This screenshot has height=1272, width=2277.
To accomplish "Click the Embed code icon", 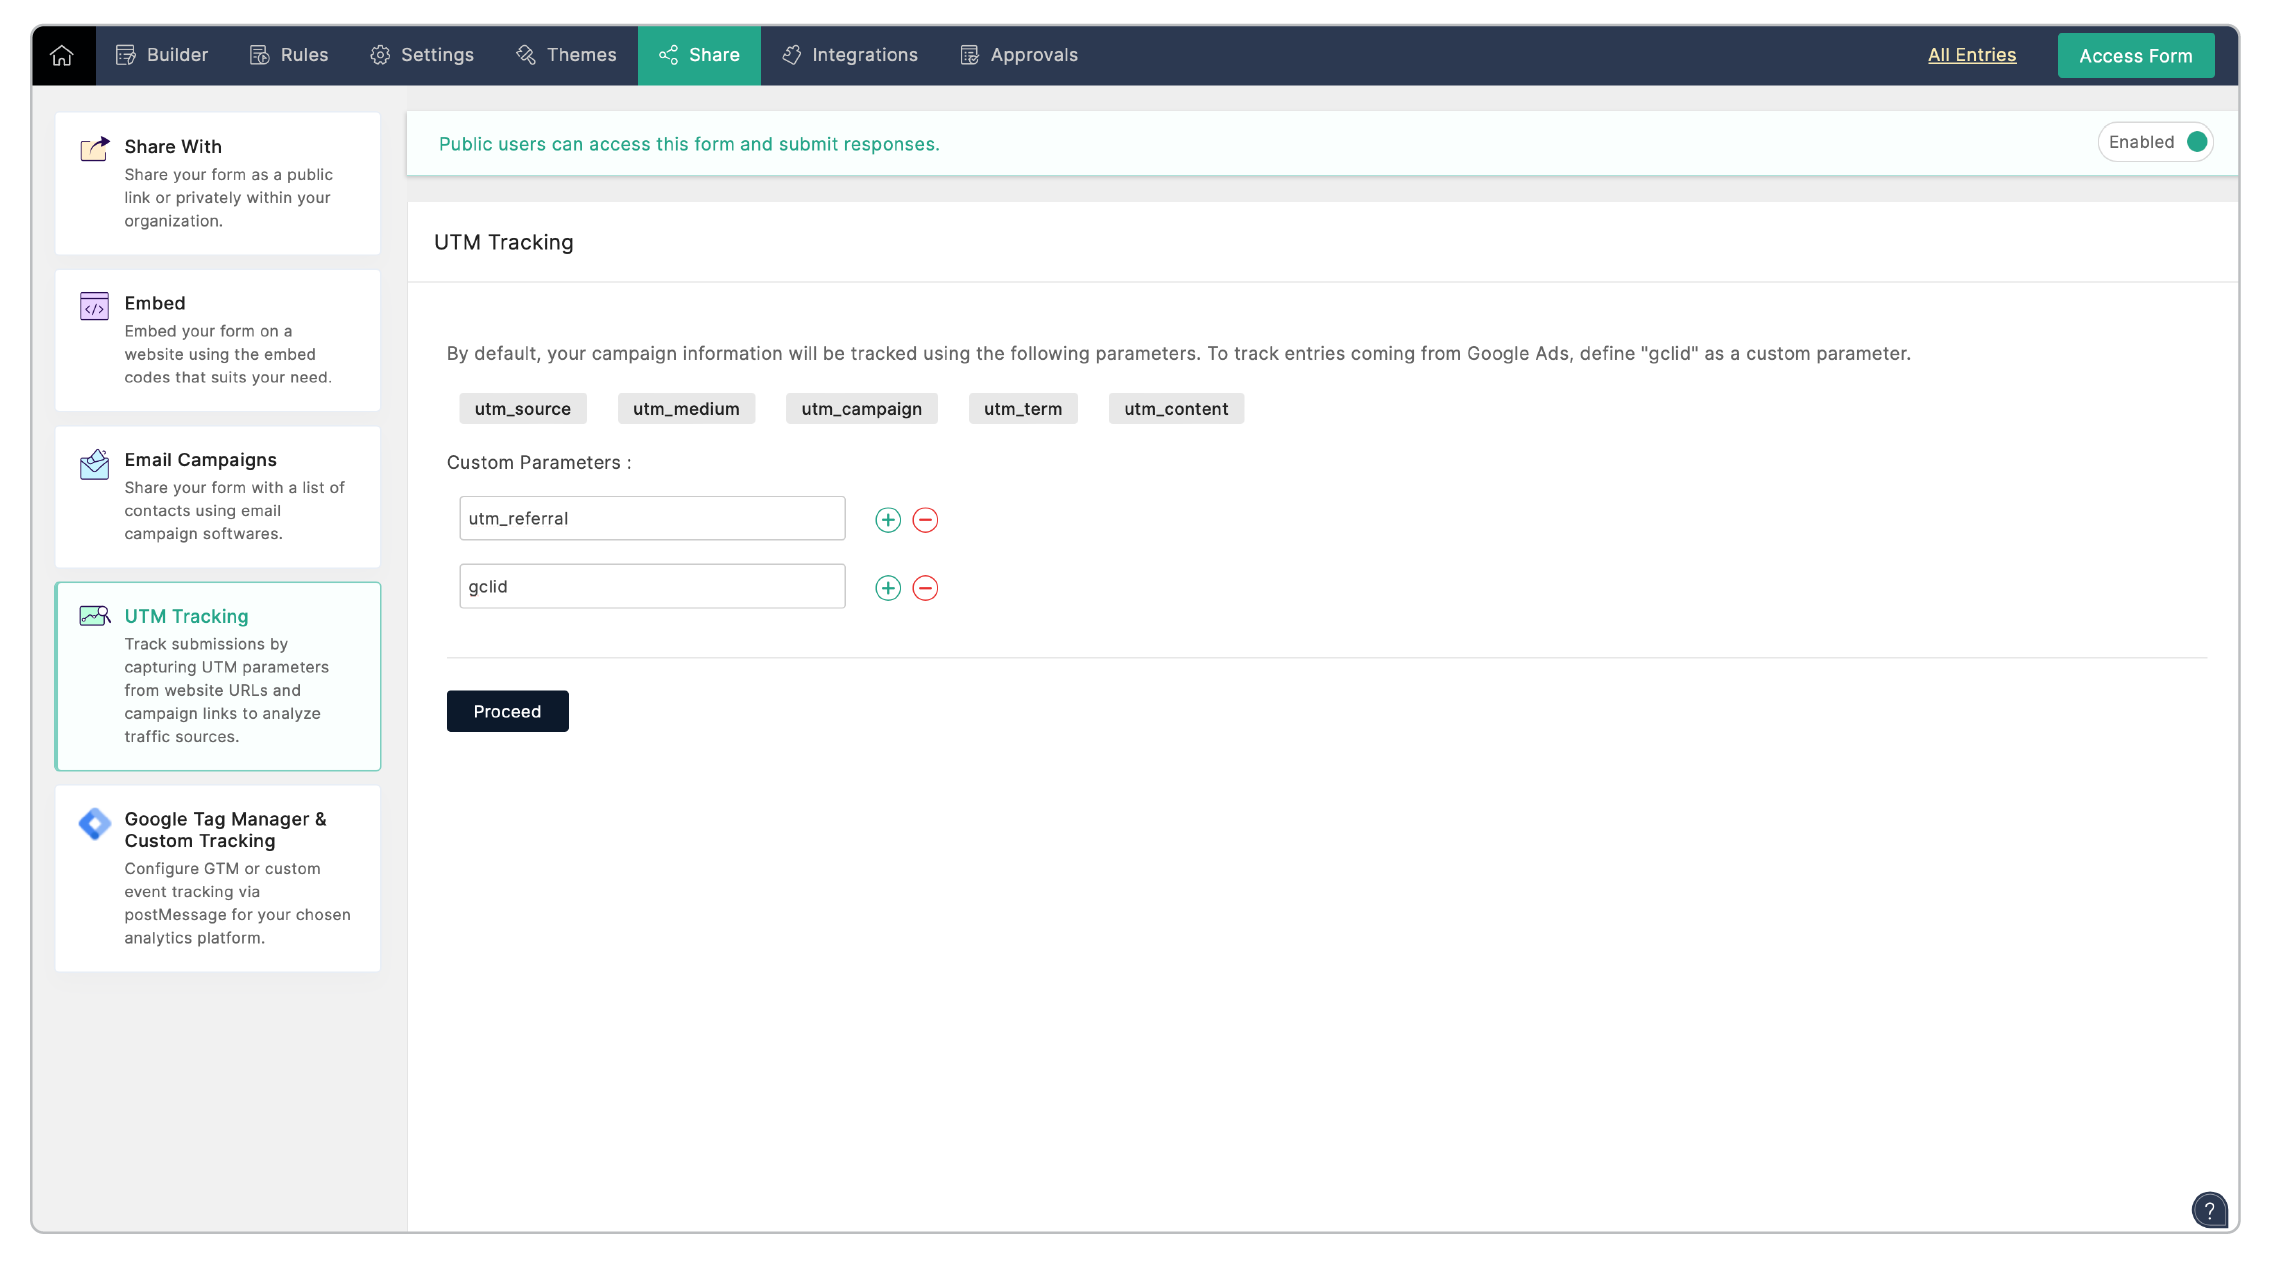I will (94, 306).
